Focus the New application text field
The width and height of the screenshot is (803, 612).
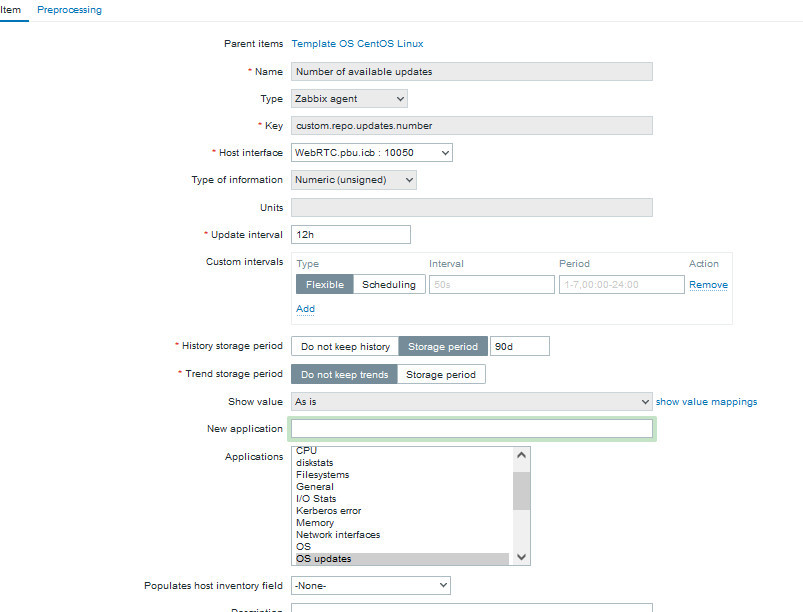point(471,429)
